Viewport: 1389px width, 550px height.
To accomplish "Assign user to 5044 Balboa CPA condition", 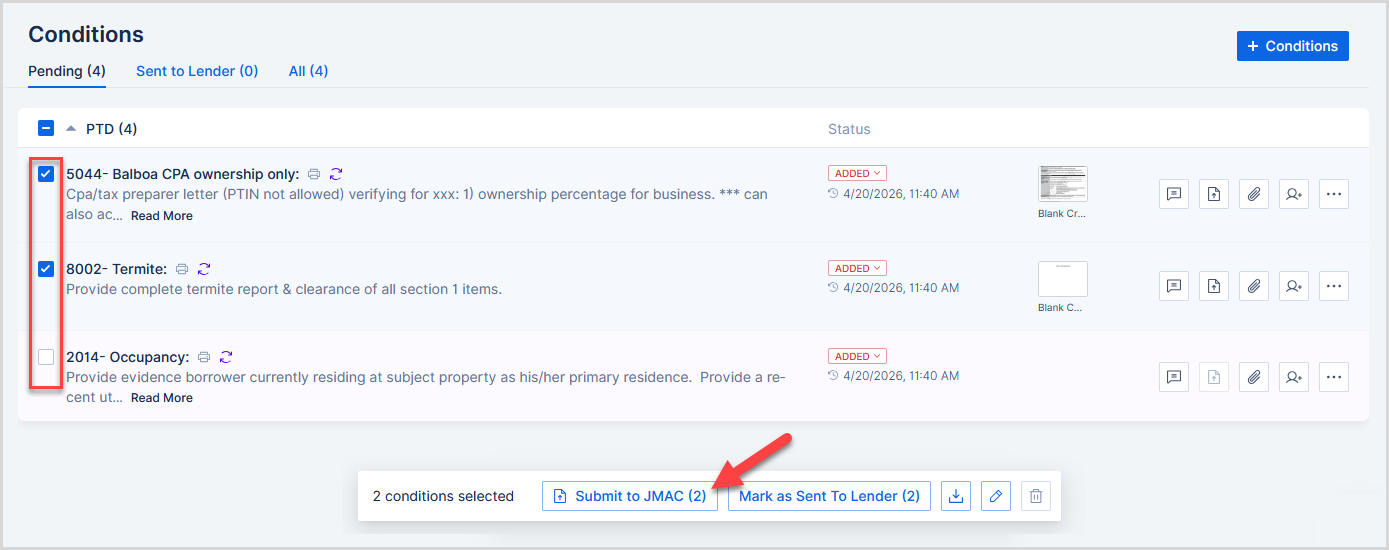I will 1293,194.
